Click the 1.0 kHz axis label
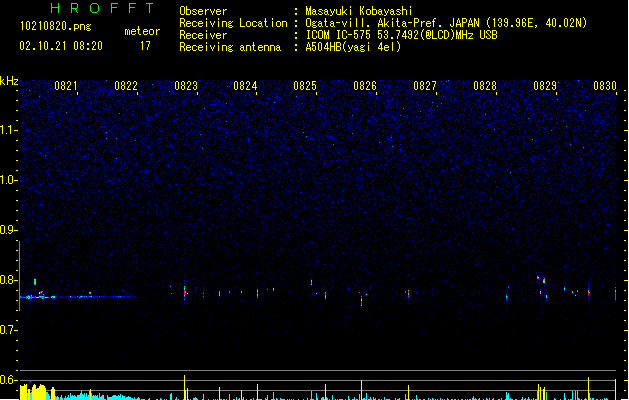 8,180
